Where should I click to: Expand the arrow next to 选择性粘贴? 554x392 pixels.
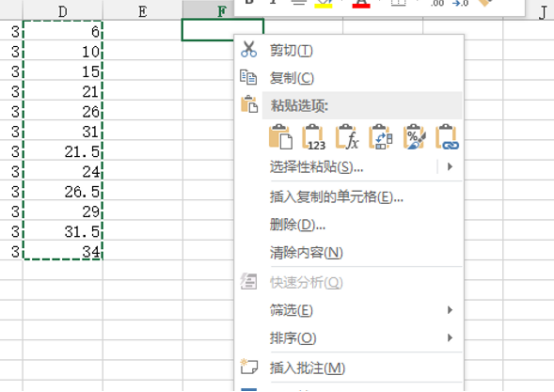[x=450, y=166]
